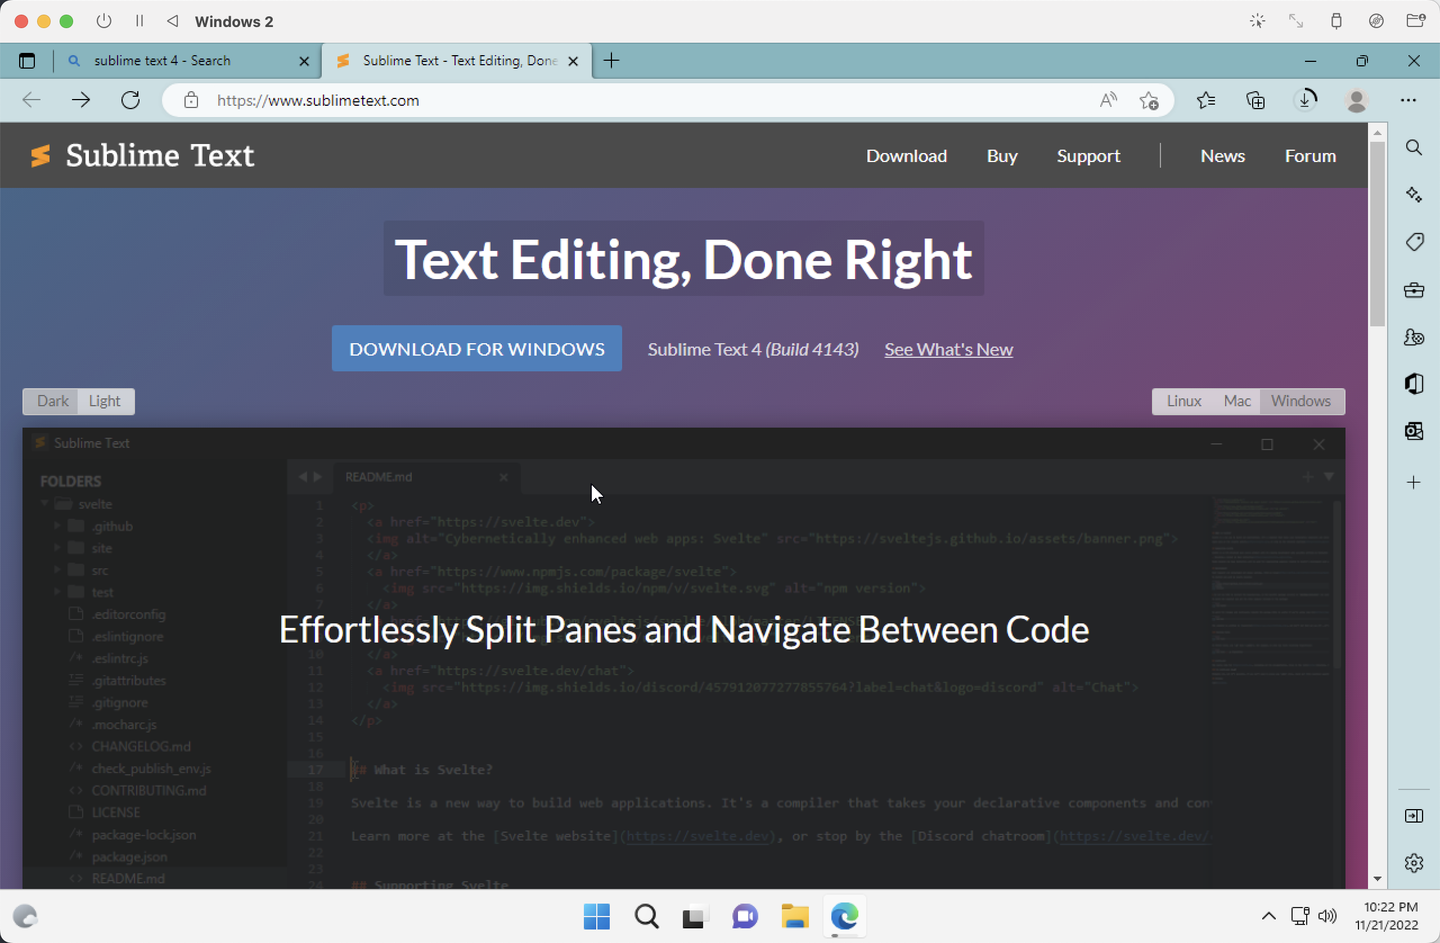Open the Tools toolbox in the Edge sidebar
1440x943 pixels.
tap(1414, 290)
